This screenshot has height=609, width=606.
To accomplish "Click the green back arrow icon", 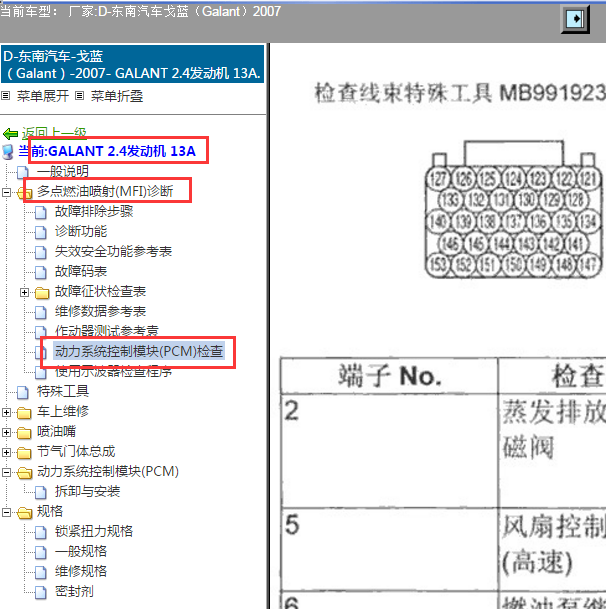I will point(10,134).
